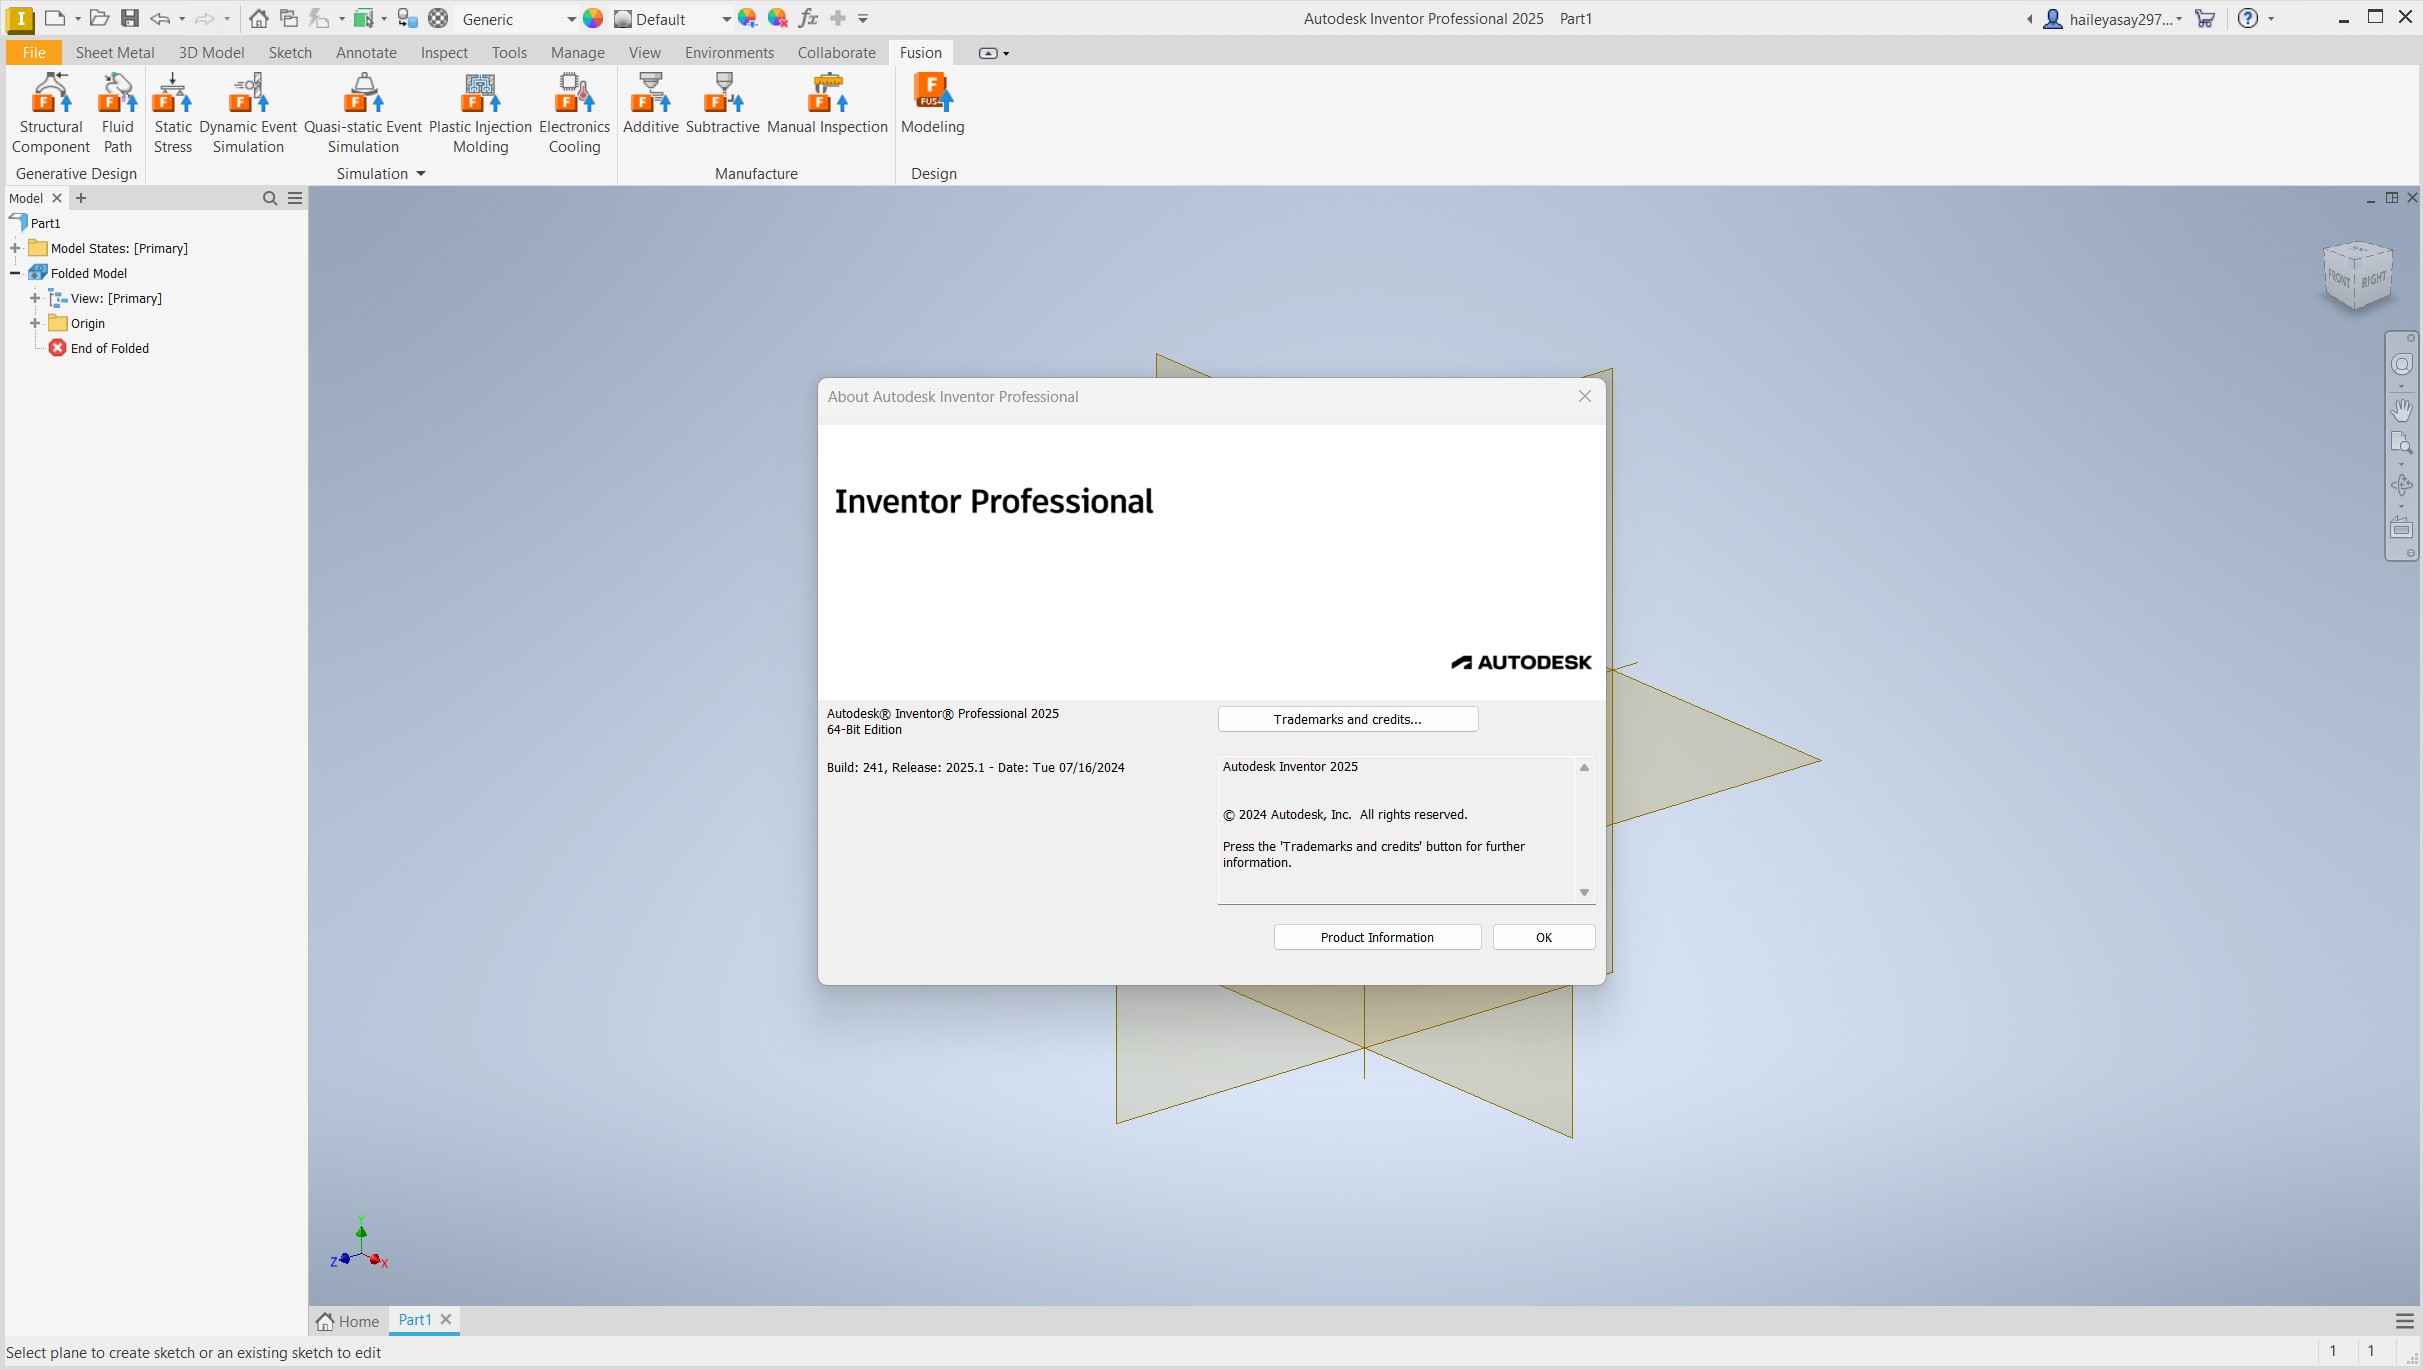The width and height of the screenshot is (2423, 1370).
Task: Close the About Autodesk Inventor Professional dialog
Action: [x=1584, y=396]
